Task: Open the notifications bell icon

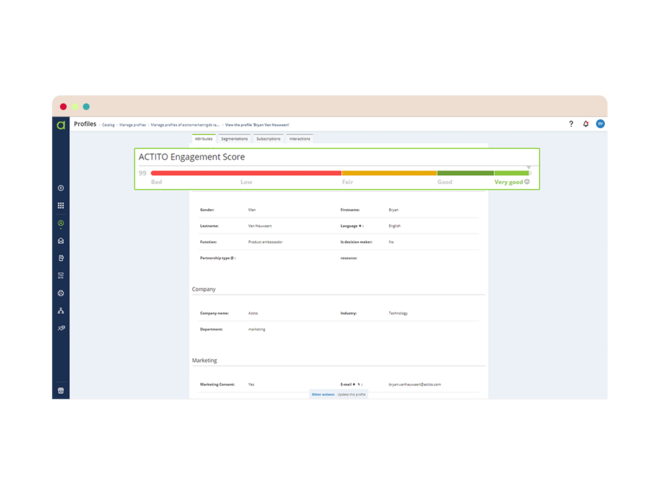Action: tap(586, 124)
